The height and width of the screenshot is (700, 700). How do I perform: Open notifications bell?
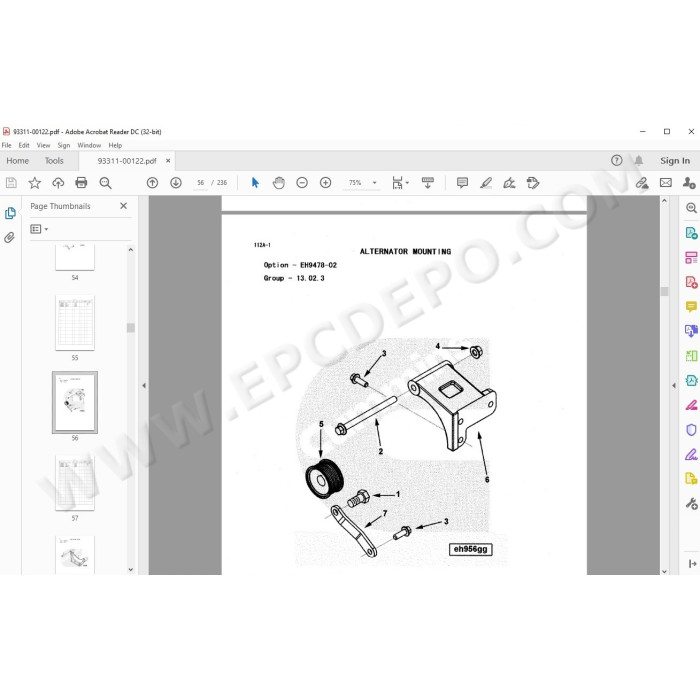click(639, 160)
